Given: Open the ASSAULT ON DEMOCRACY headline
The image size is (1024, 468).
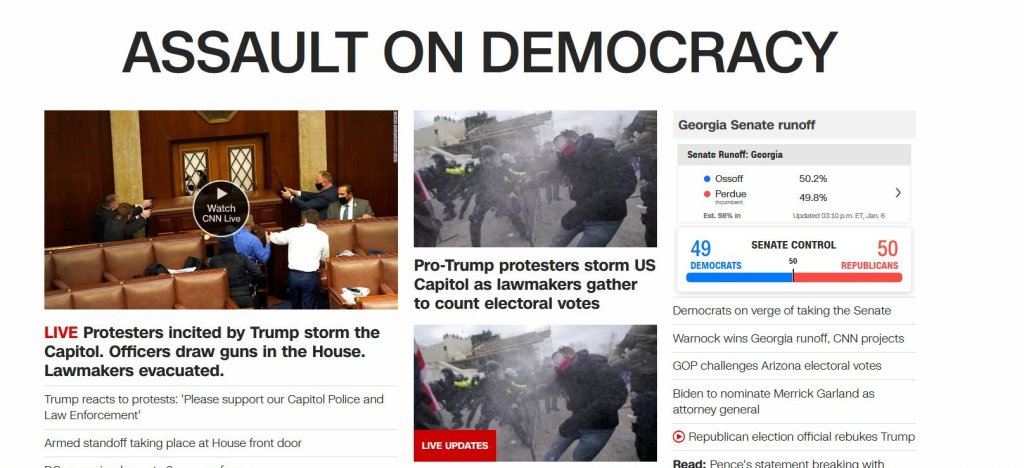Looking at the screenshot, I should [479, 52].
